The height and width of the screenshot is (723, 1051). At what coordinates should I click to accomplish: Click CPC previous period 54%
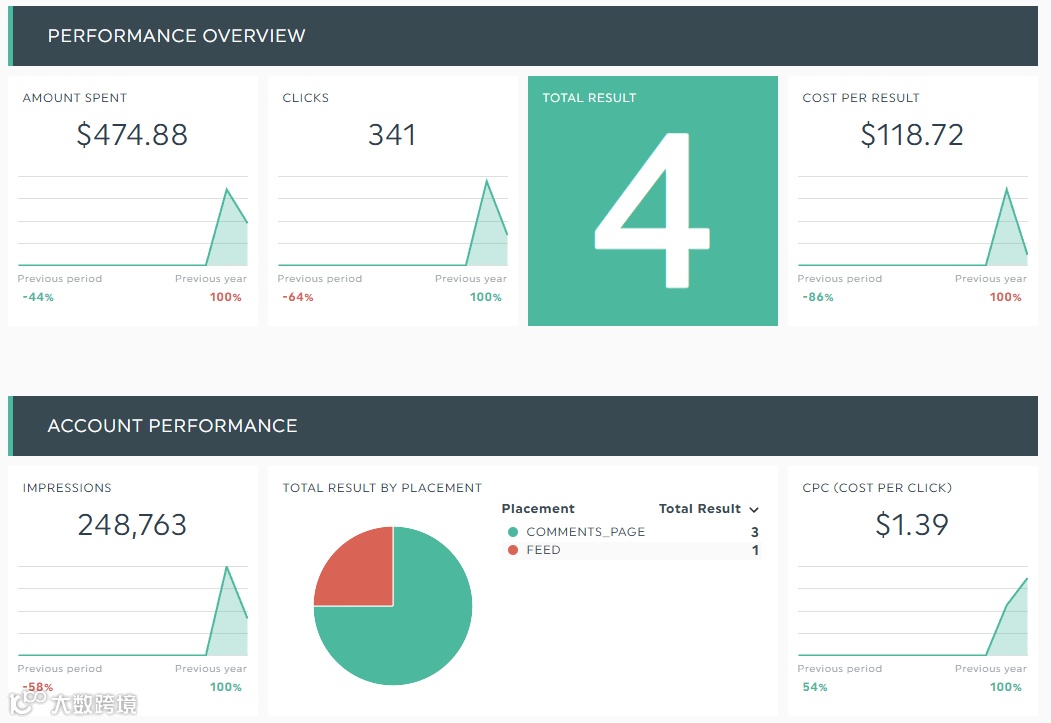(814, 687)
